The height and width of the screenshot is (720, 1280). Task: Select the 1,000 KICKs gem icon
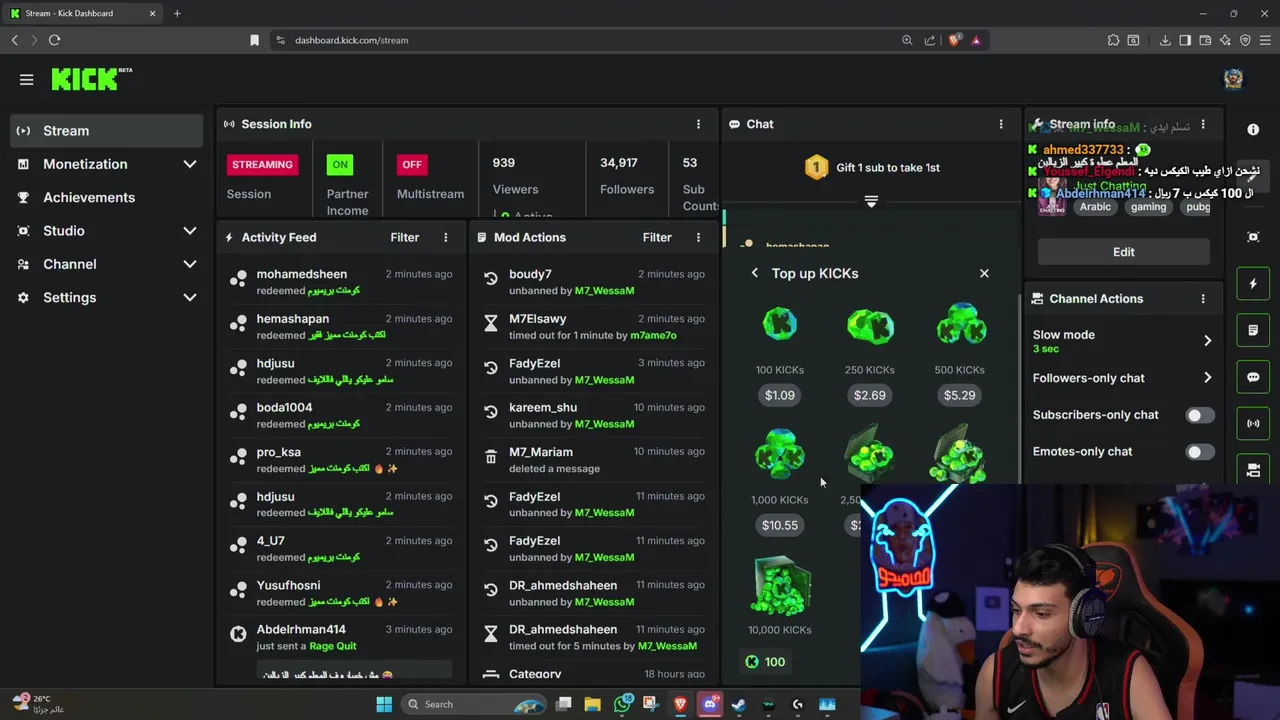[780, 455]
